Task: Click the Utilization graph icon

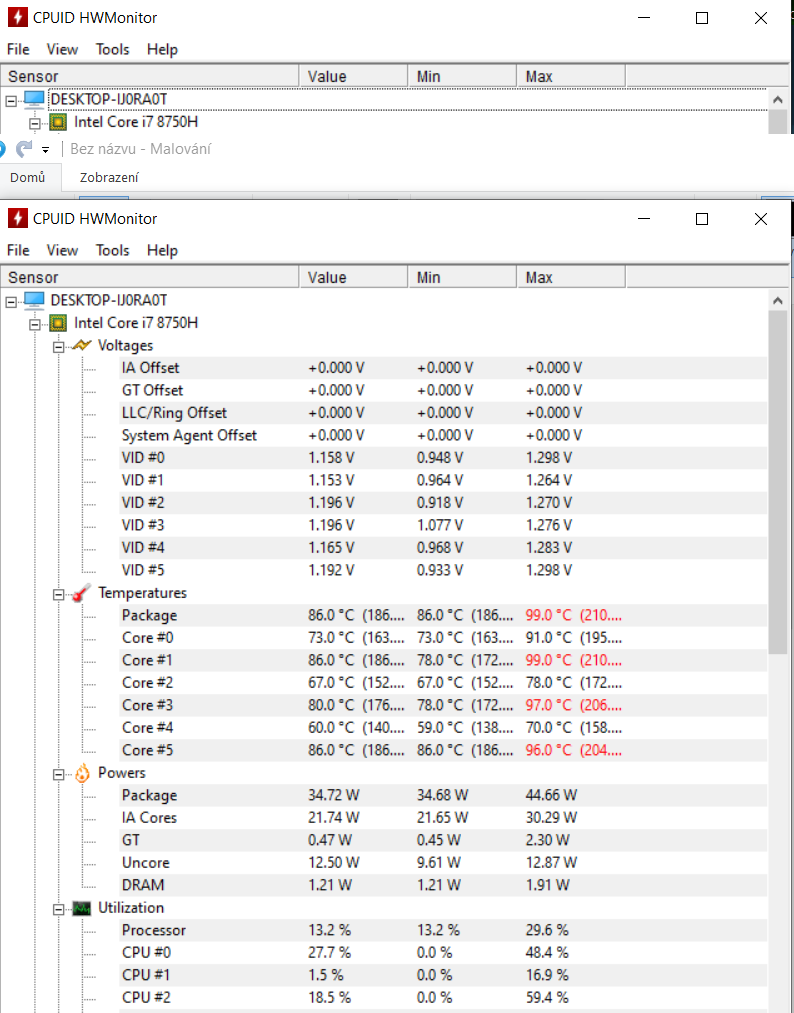Action: tap(81, 908)
